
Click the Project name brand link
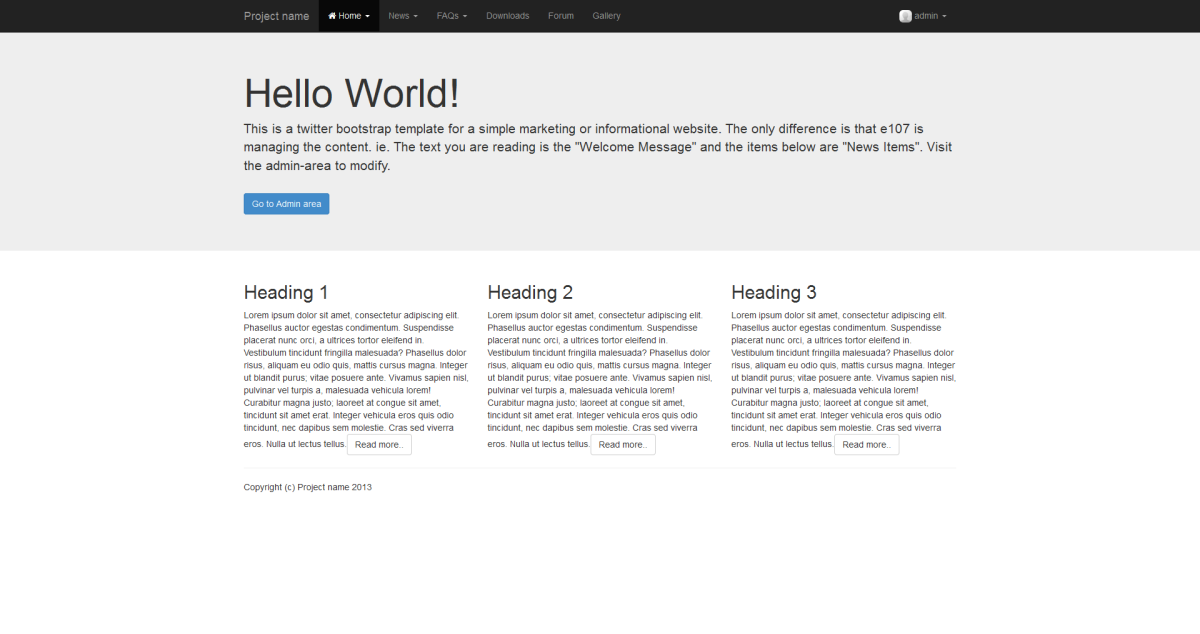click(x=276, y=15)
